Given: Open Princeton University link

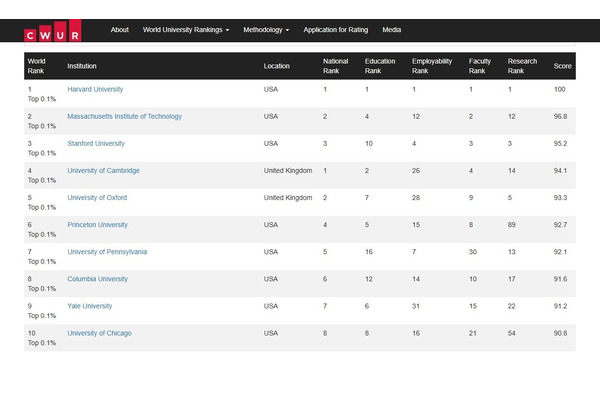Looking at the screenshot, I should [x=97, y=225].
